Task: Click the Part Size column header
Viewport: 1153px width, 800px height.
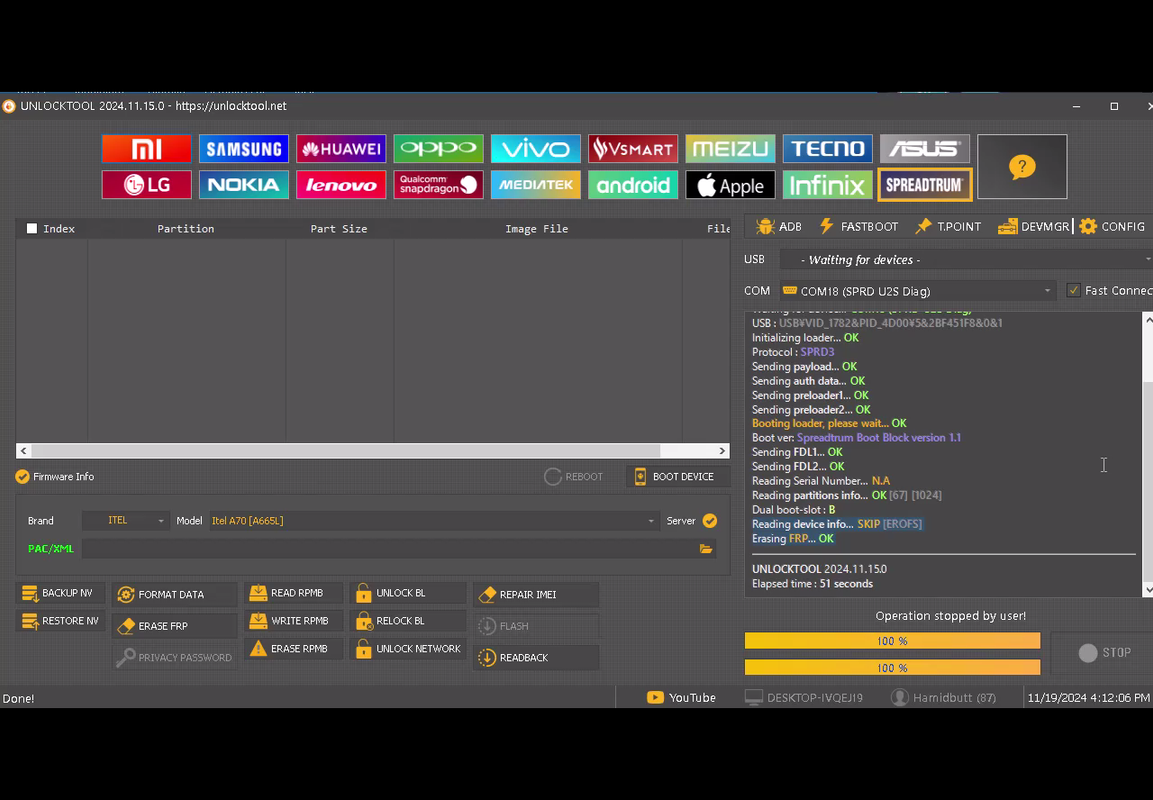Action: coord(338,229)
